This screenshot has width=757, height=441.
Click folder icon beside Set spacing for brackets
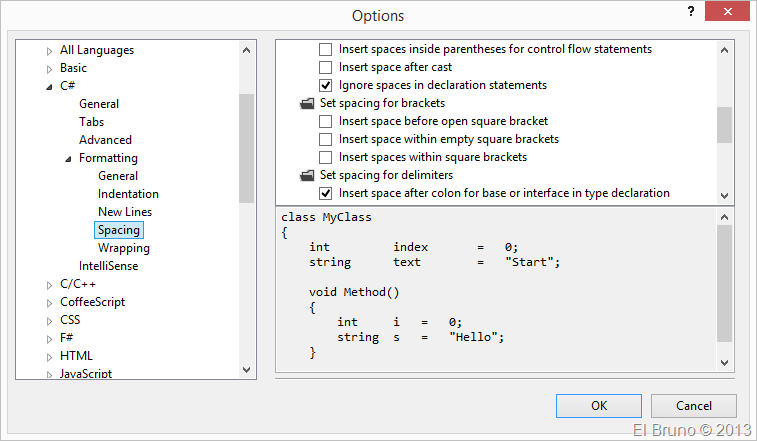pyautogui.click(x=306, y=103)
